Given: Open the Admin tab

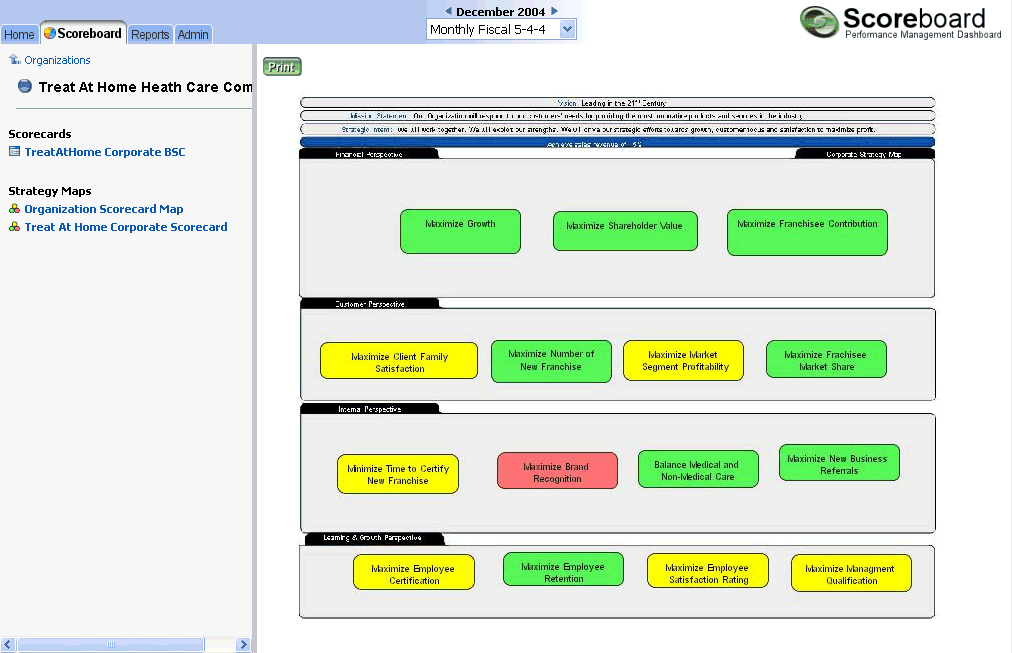Looking at the screenshot, I should (193, 34).
